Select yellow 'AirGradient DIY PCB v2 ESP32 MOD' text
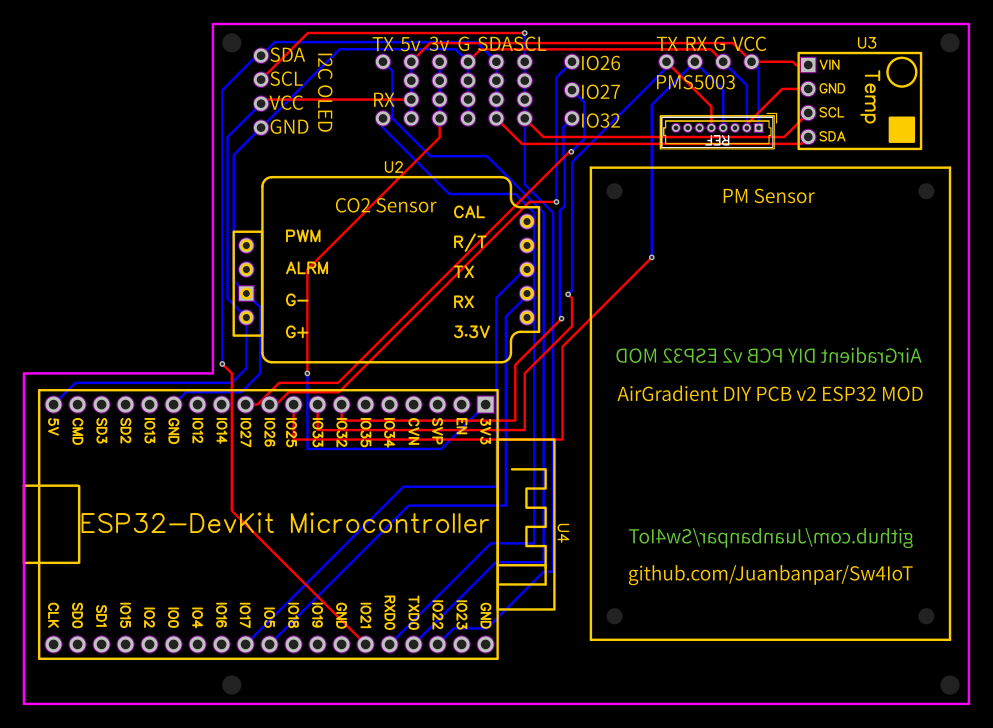This screenshot has height=728, width=993. point(770,394)
